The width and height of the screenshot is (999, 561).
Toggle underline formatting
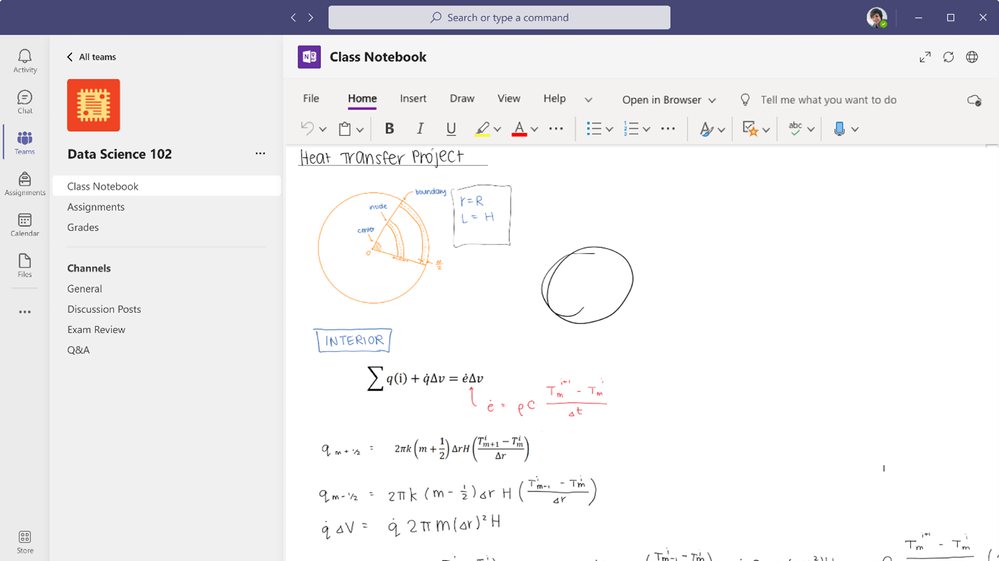click(x=451, y=129)
